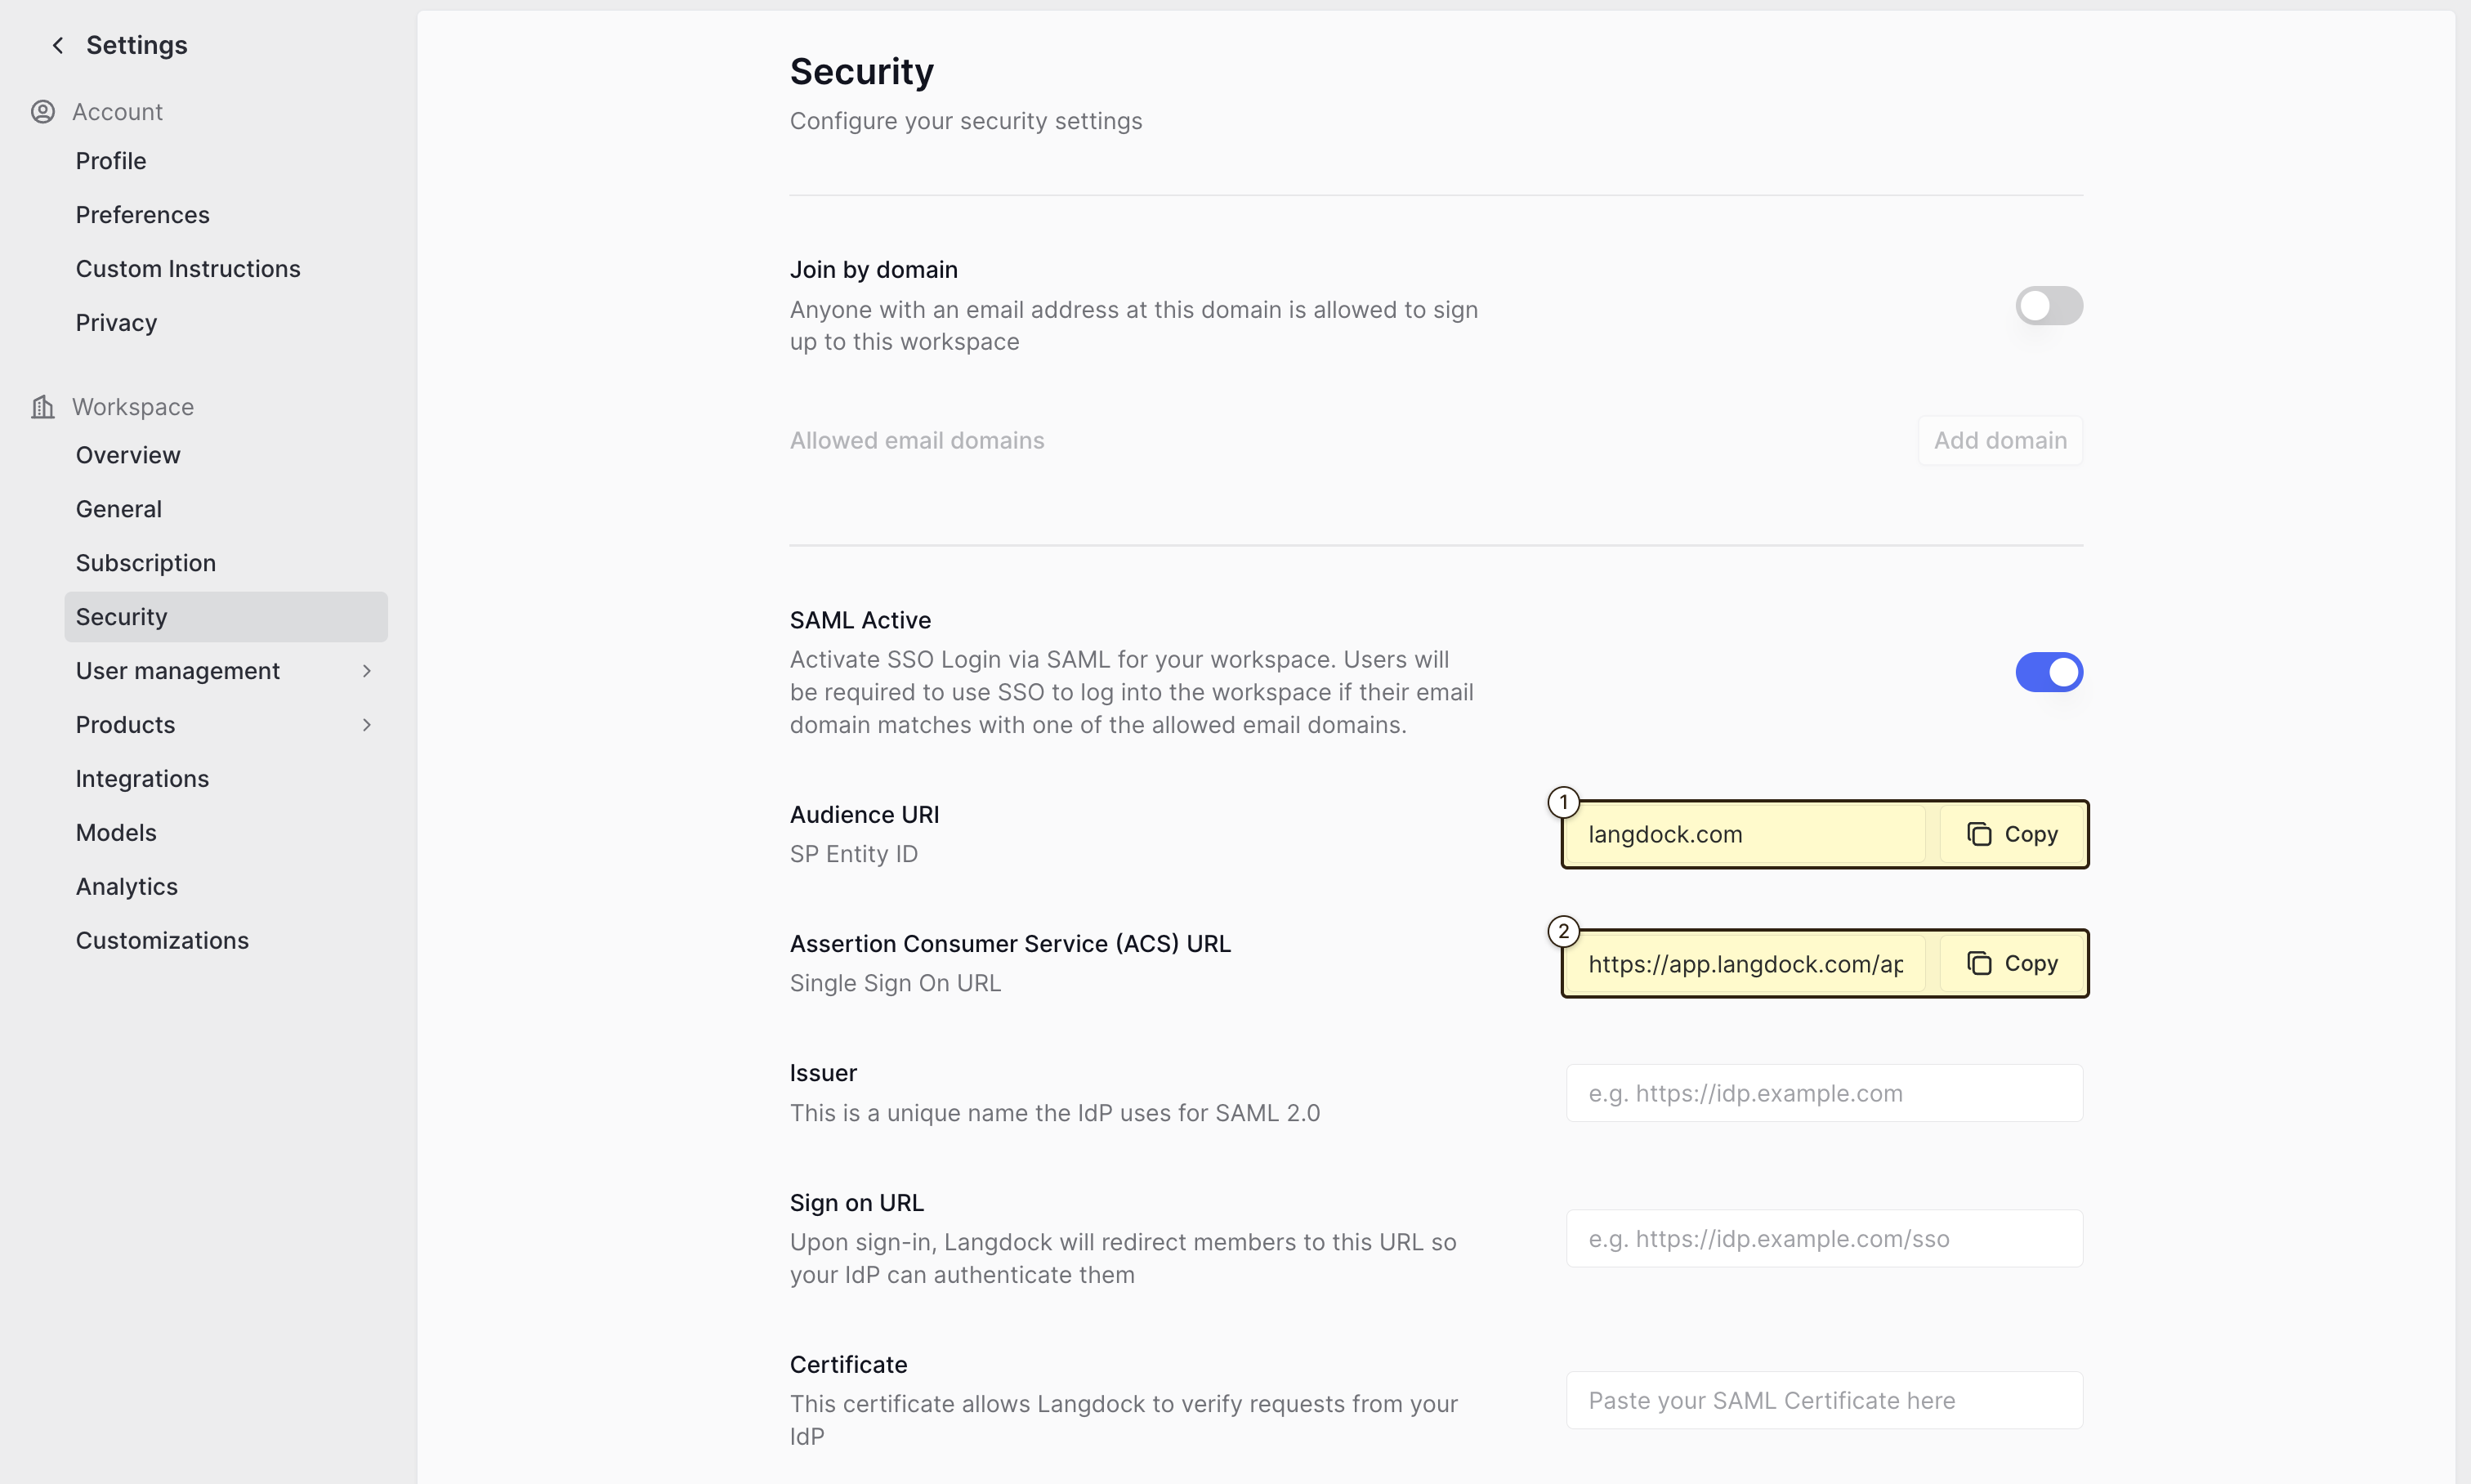This screenshot has width=2471, height=1484.
Task: Open Analytics in the sidebar
Action: 226,887
